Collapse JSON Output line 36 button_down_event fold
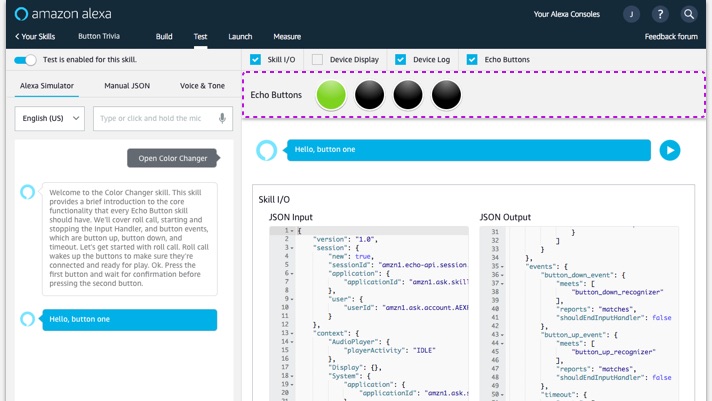The image size is (712, 401). (502, 275)
